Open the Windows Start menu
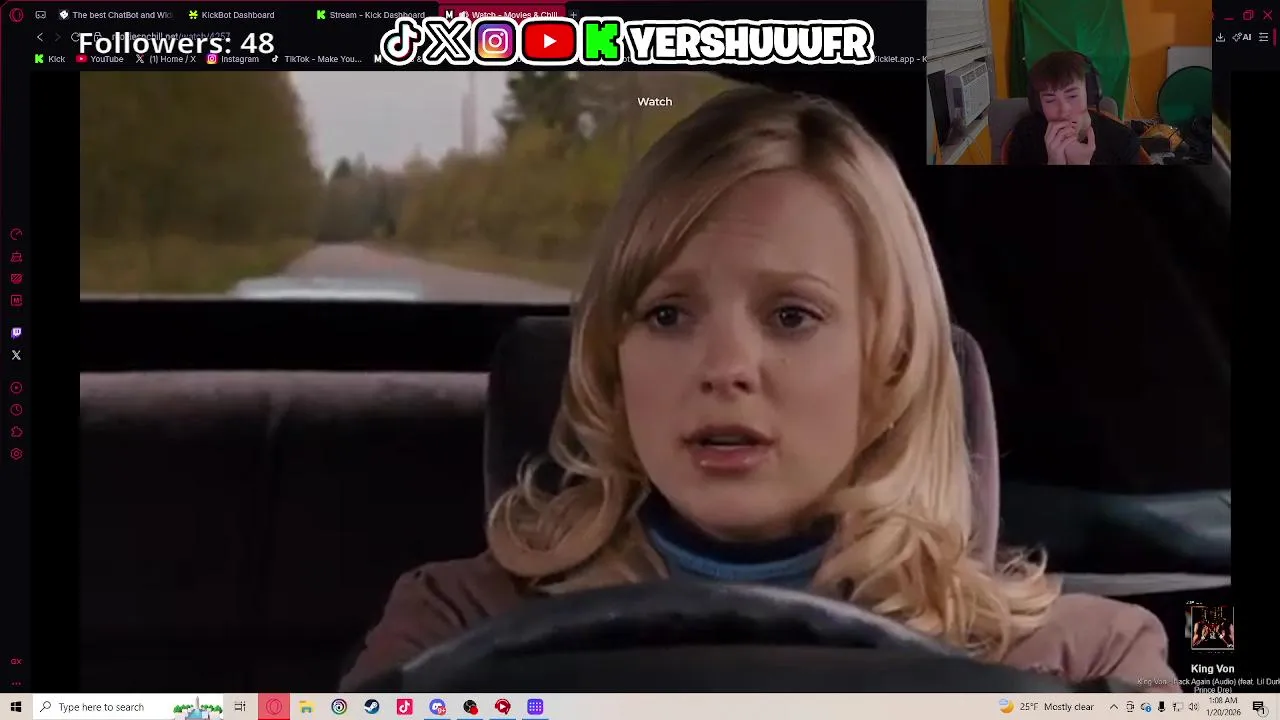 click(16, 707)
